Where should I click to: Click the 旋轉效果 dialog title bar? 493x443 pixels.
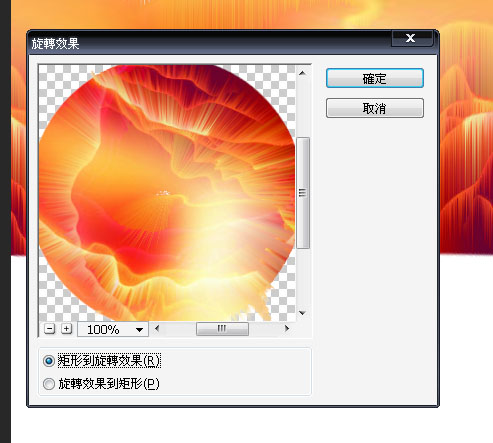point(210,42)
